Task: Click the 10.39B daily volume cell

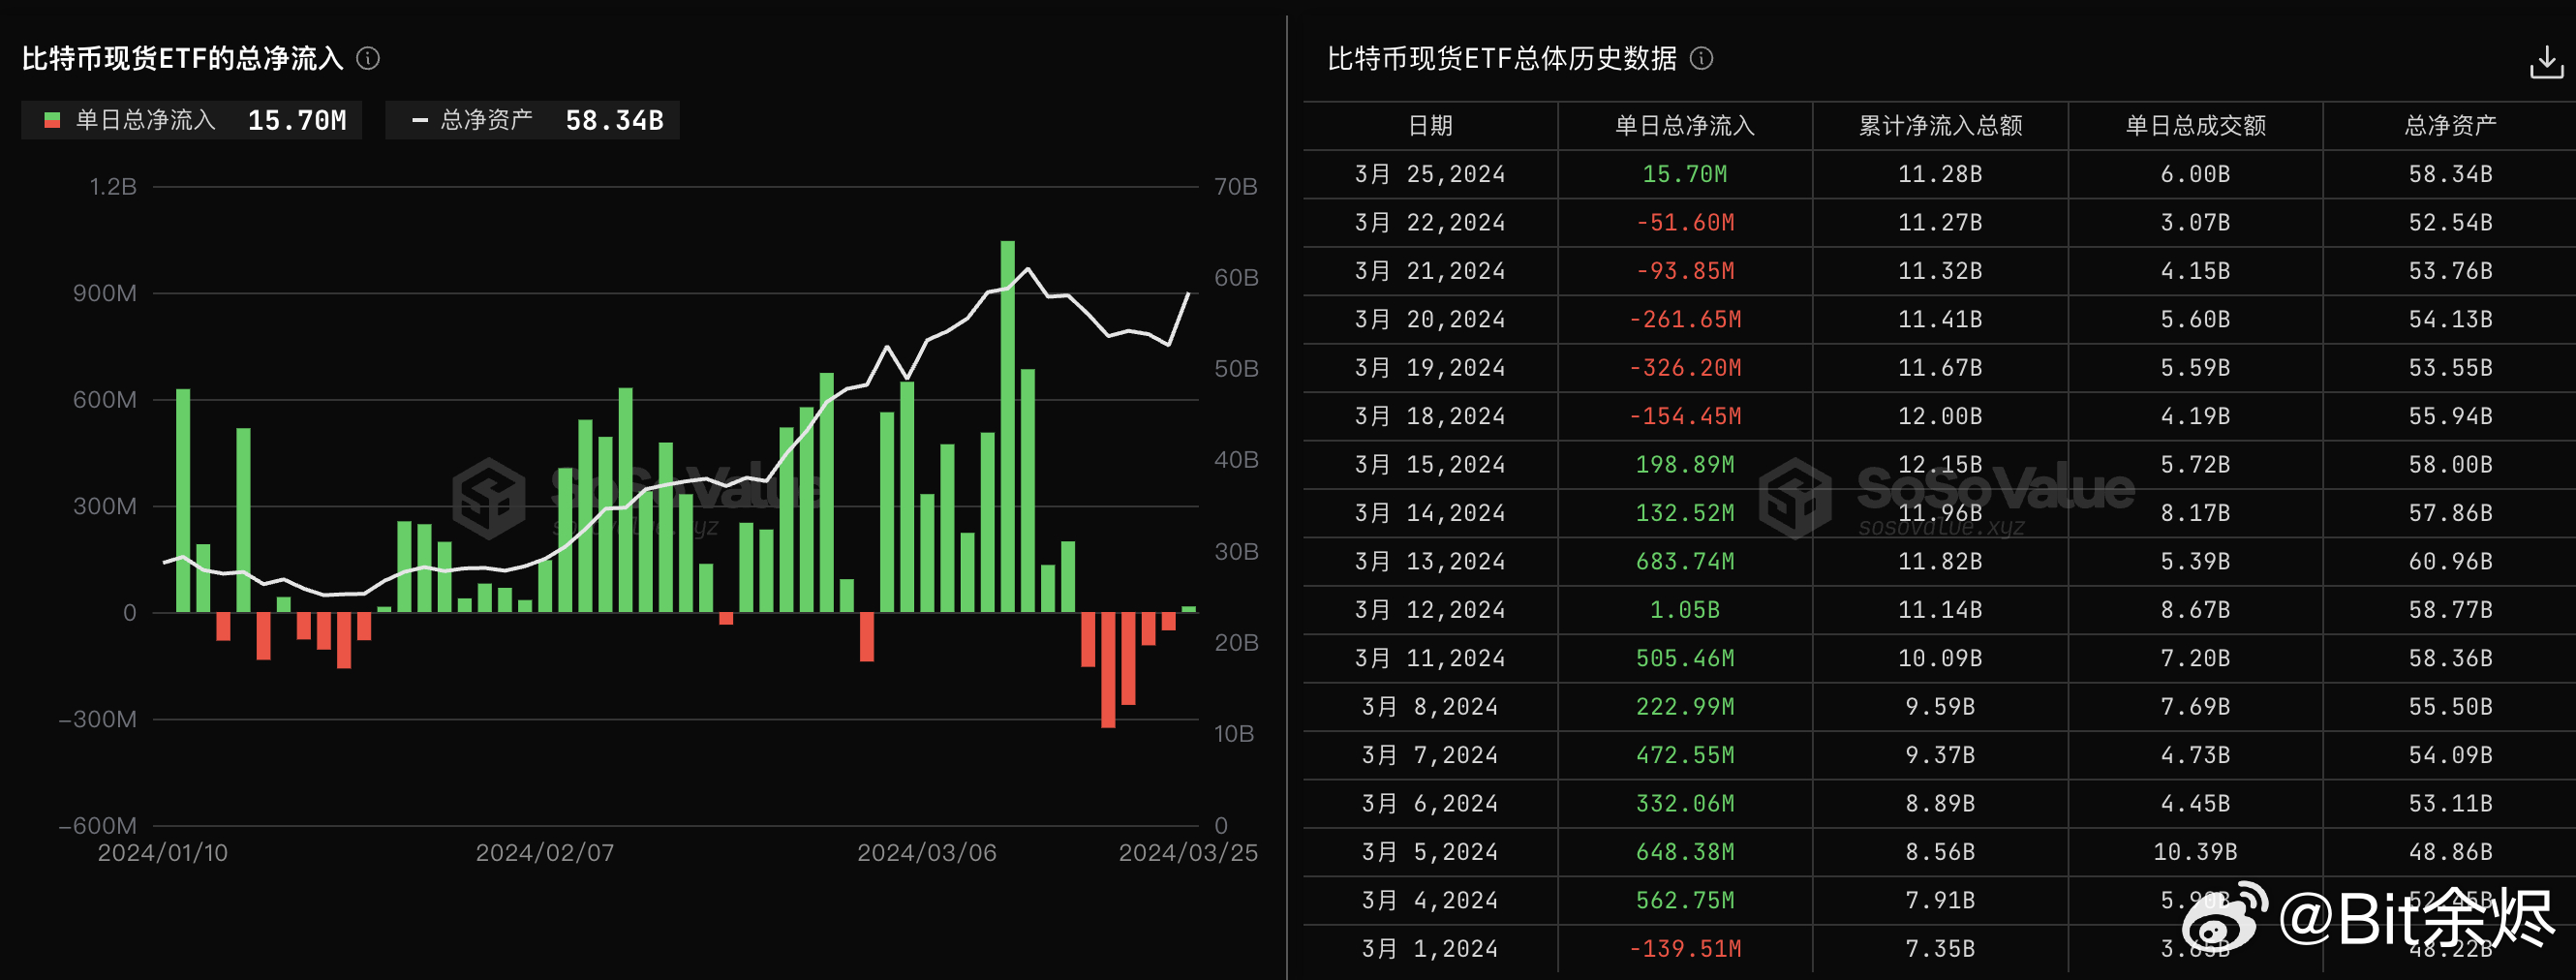Action: pyautogui.click(x=2195, y=853)
